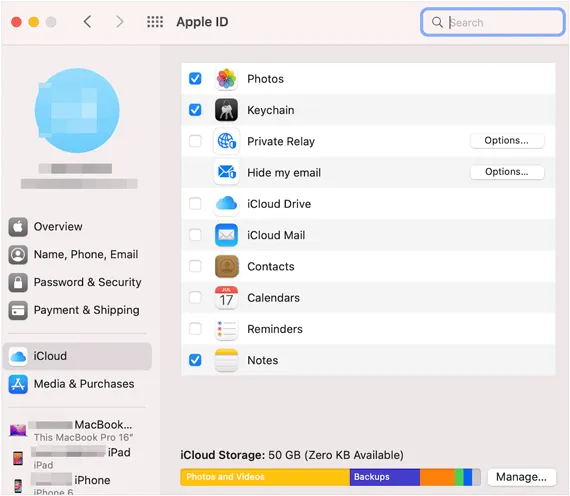This screenshot has height=496, width=570.
Task: Click the Name, Phone, Email person icon
Action: (x=18, y=255)
